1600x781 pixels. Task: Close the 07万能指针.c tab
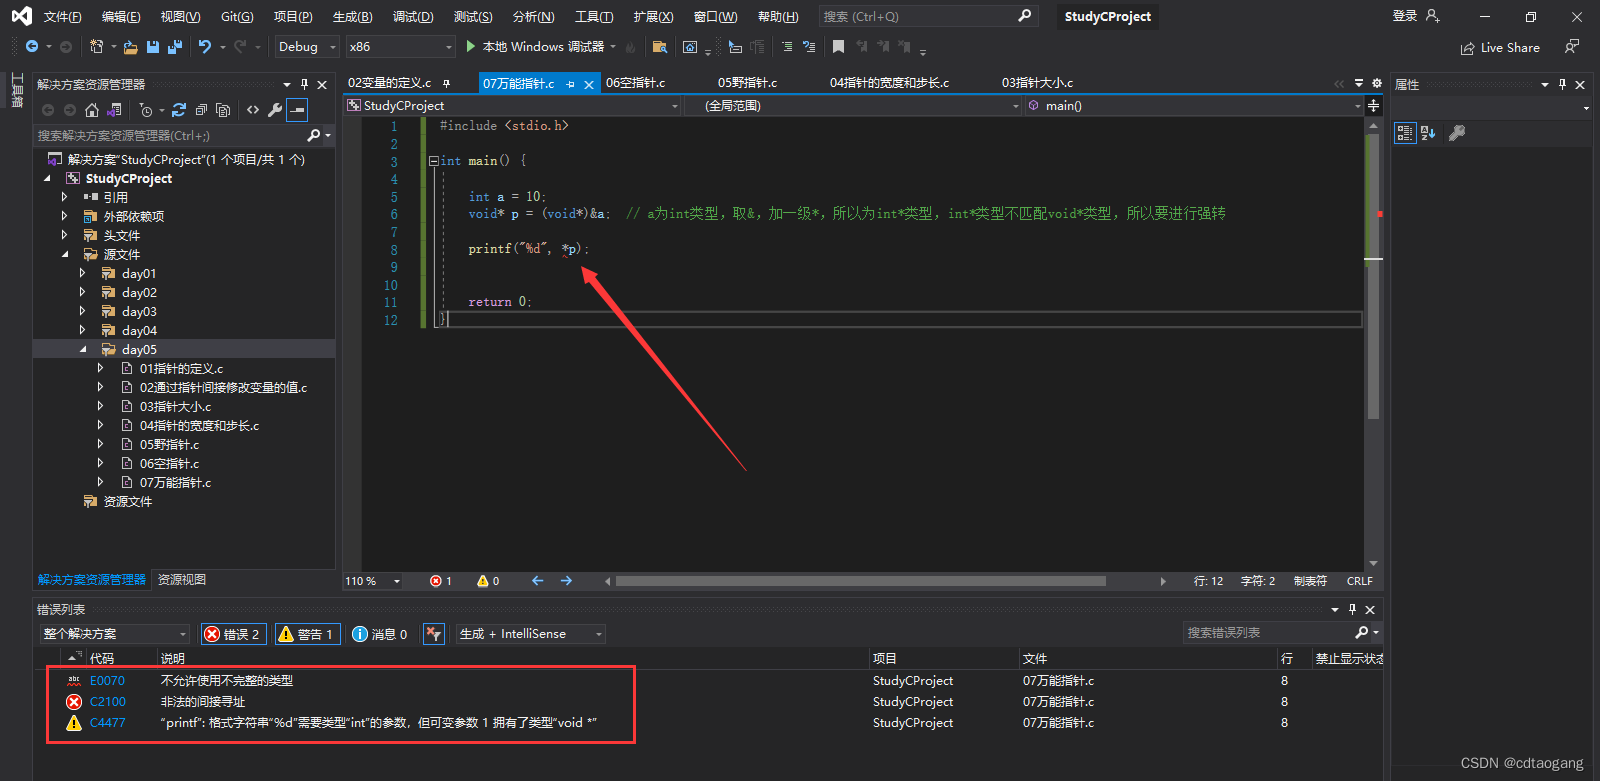[589, 85]
